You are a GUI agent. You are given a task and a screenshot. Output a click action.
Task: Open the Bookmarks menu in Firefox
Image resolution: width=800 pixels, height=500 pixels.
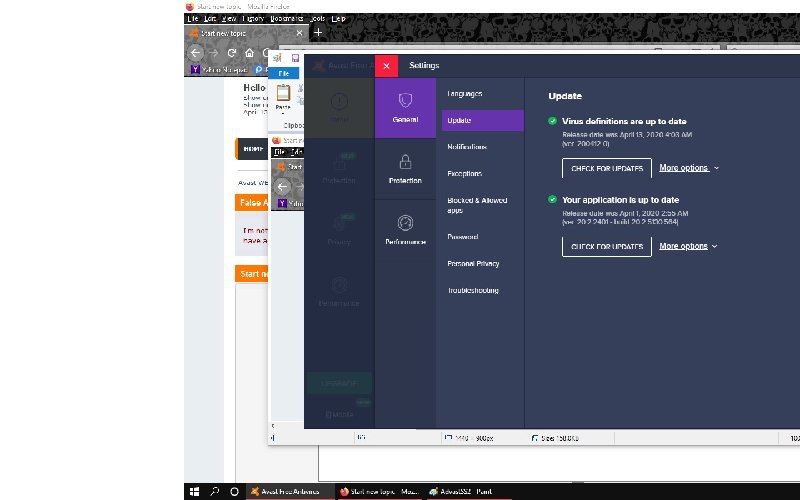(x=287, y=19)
